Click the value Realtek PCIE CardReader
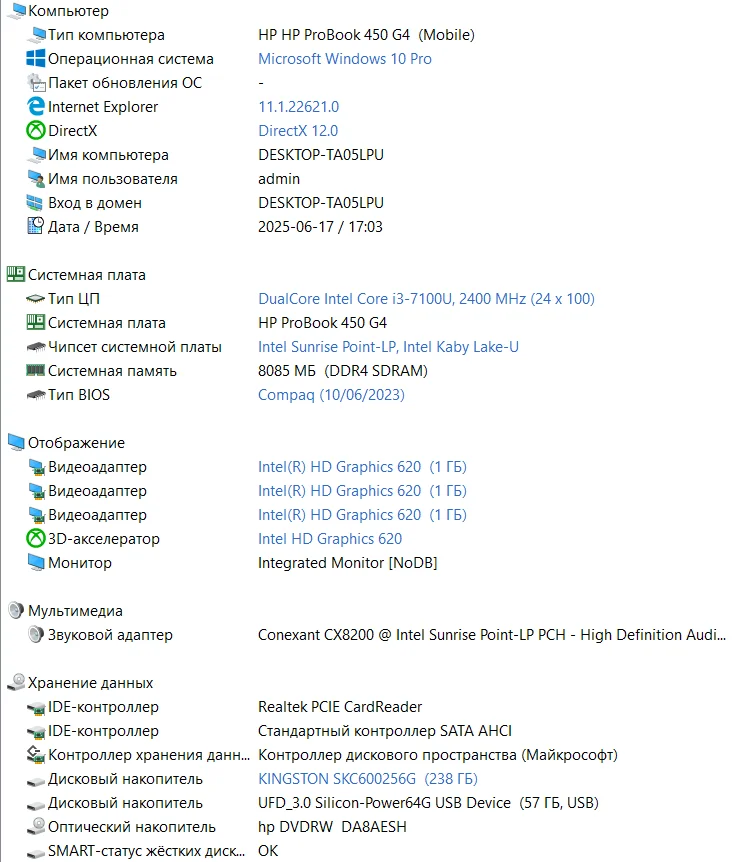Viewport: 742px width, 862px height. pyautogui.click(x=340, y=707)
